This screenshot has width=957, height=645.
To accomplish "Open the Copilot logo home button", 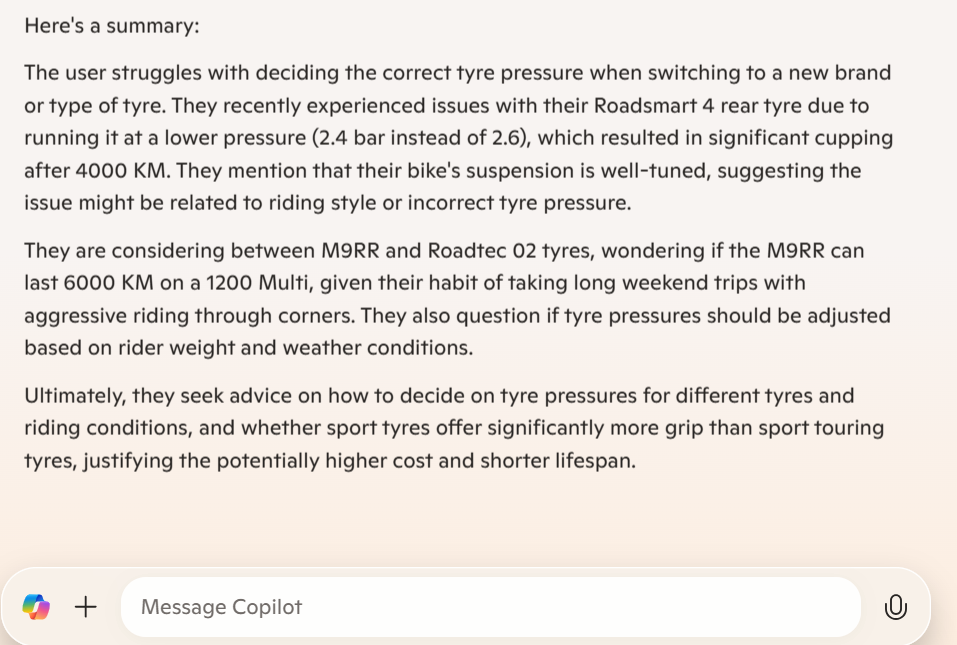I will click(36, 606).
